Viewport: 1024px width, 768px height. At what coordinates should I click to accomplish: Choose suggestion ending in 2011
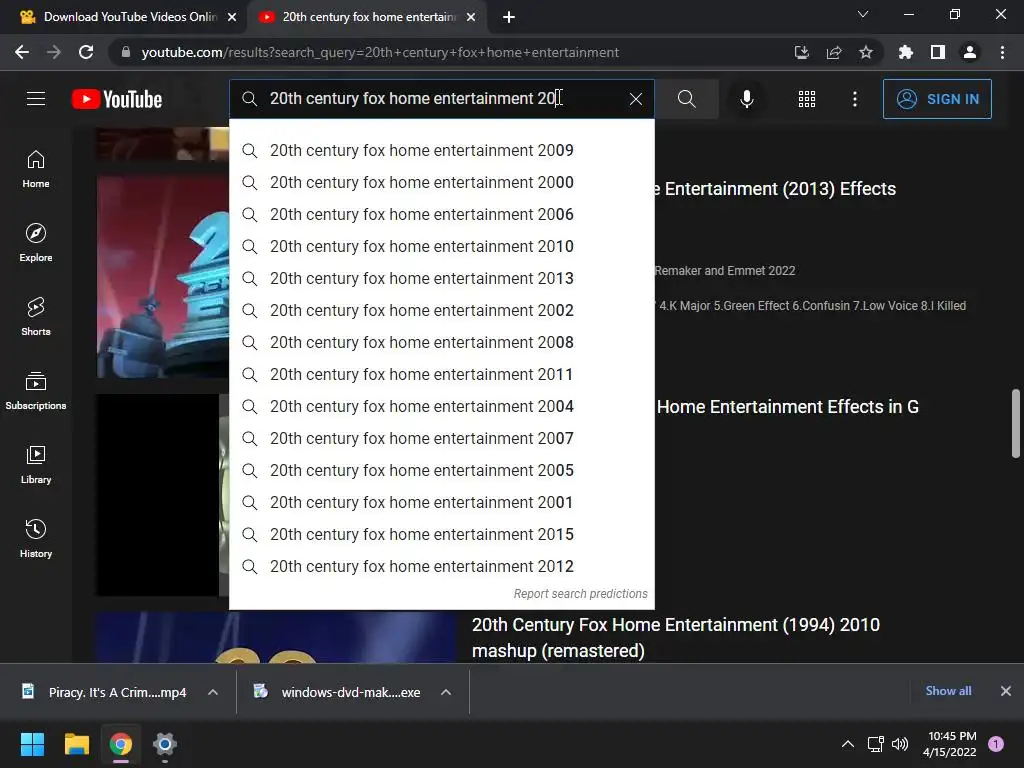click(x=441, y=374)
